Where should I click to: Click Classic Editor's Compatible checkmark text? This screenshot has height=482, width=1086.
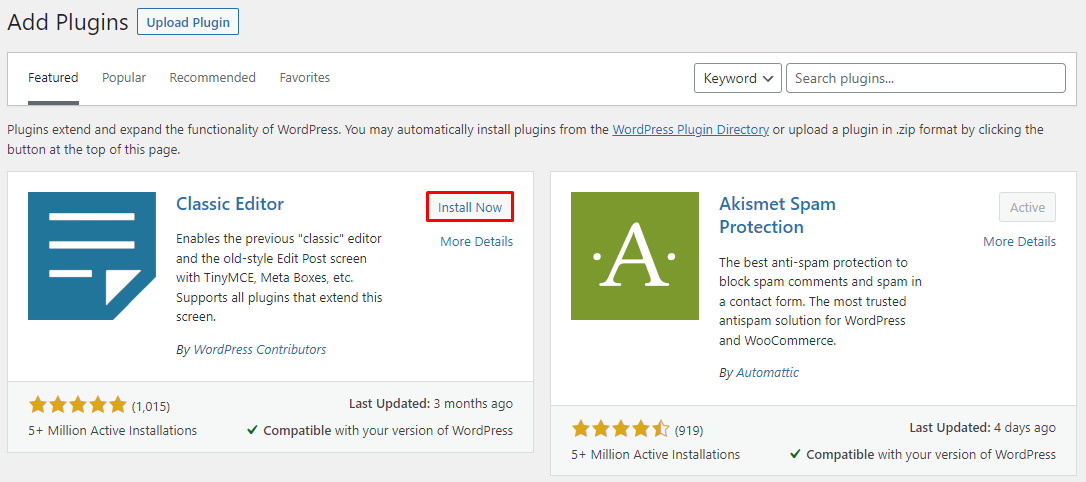(380, 430)
